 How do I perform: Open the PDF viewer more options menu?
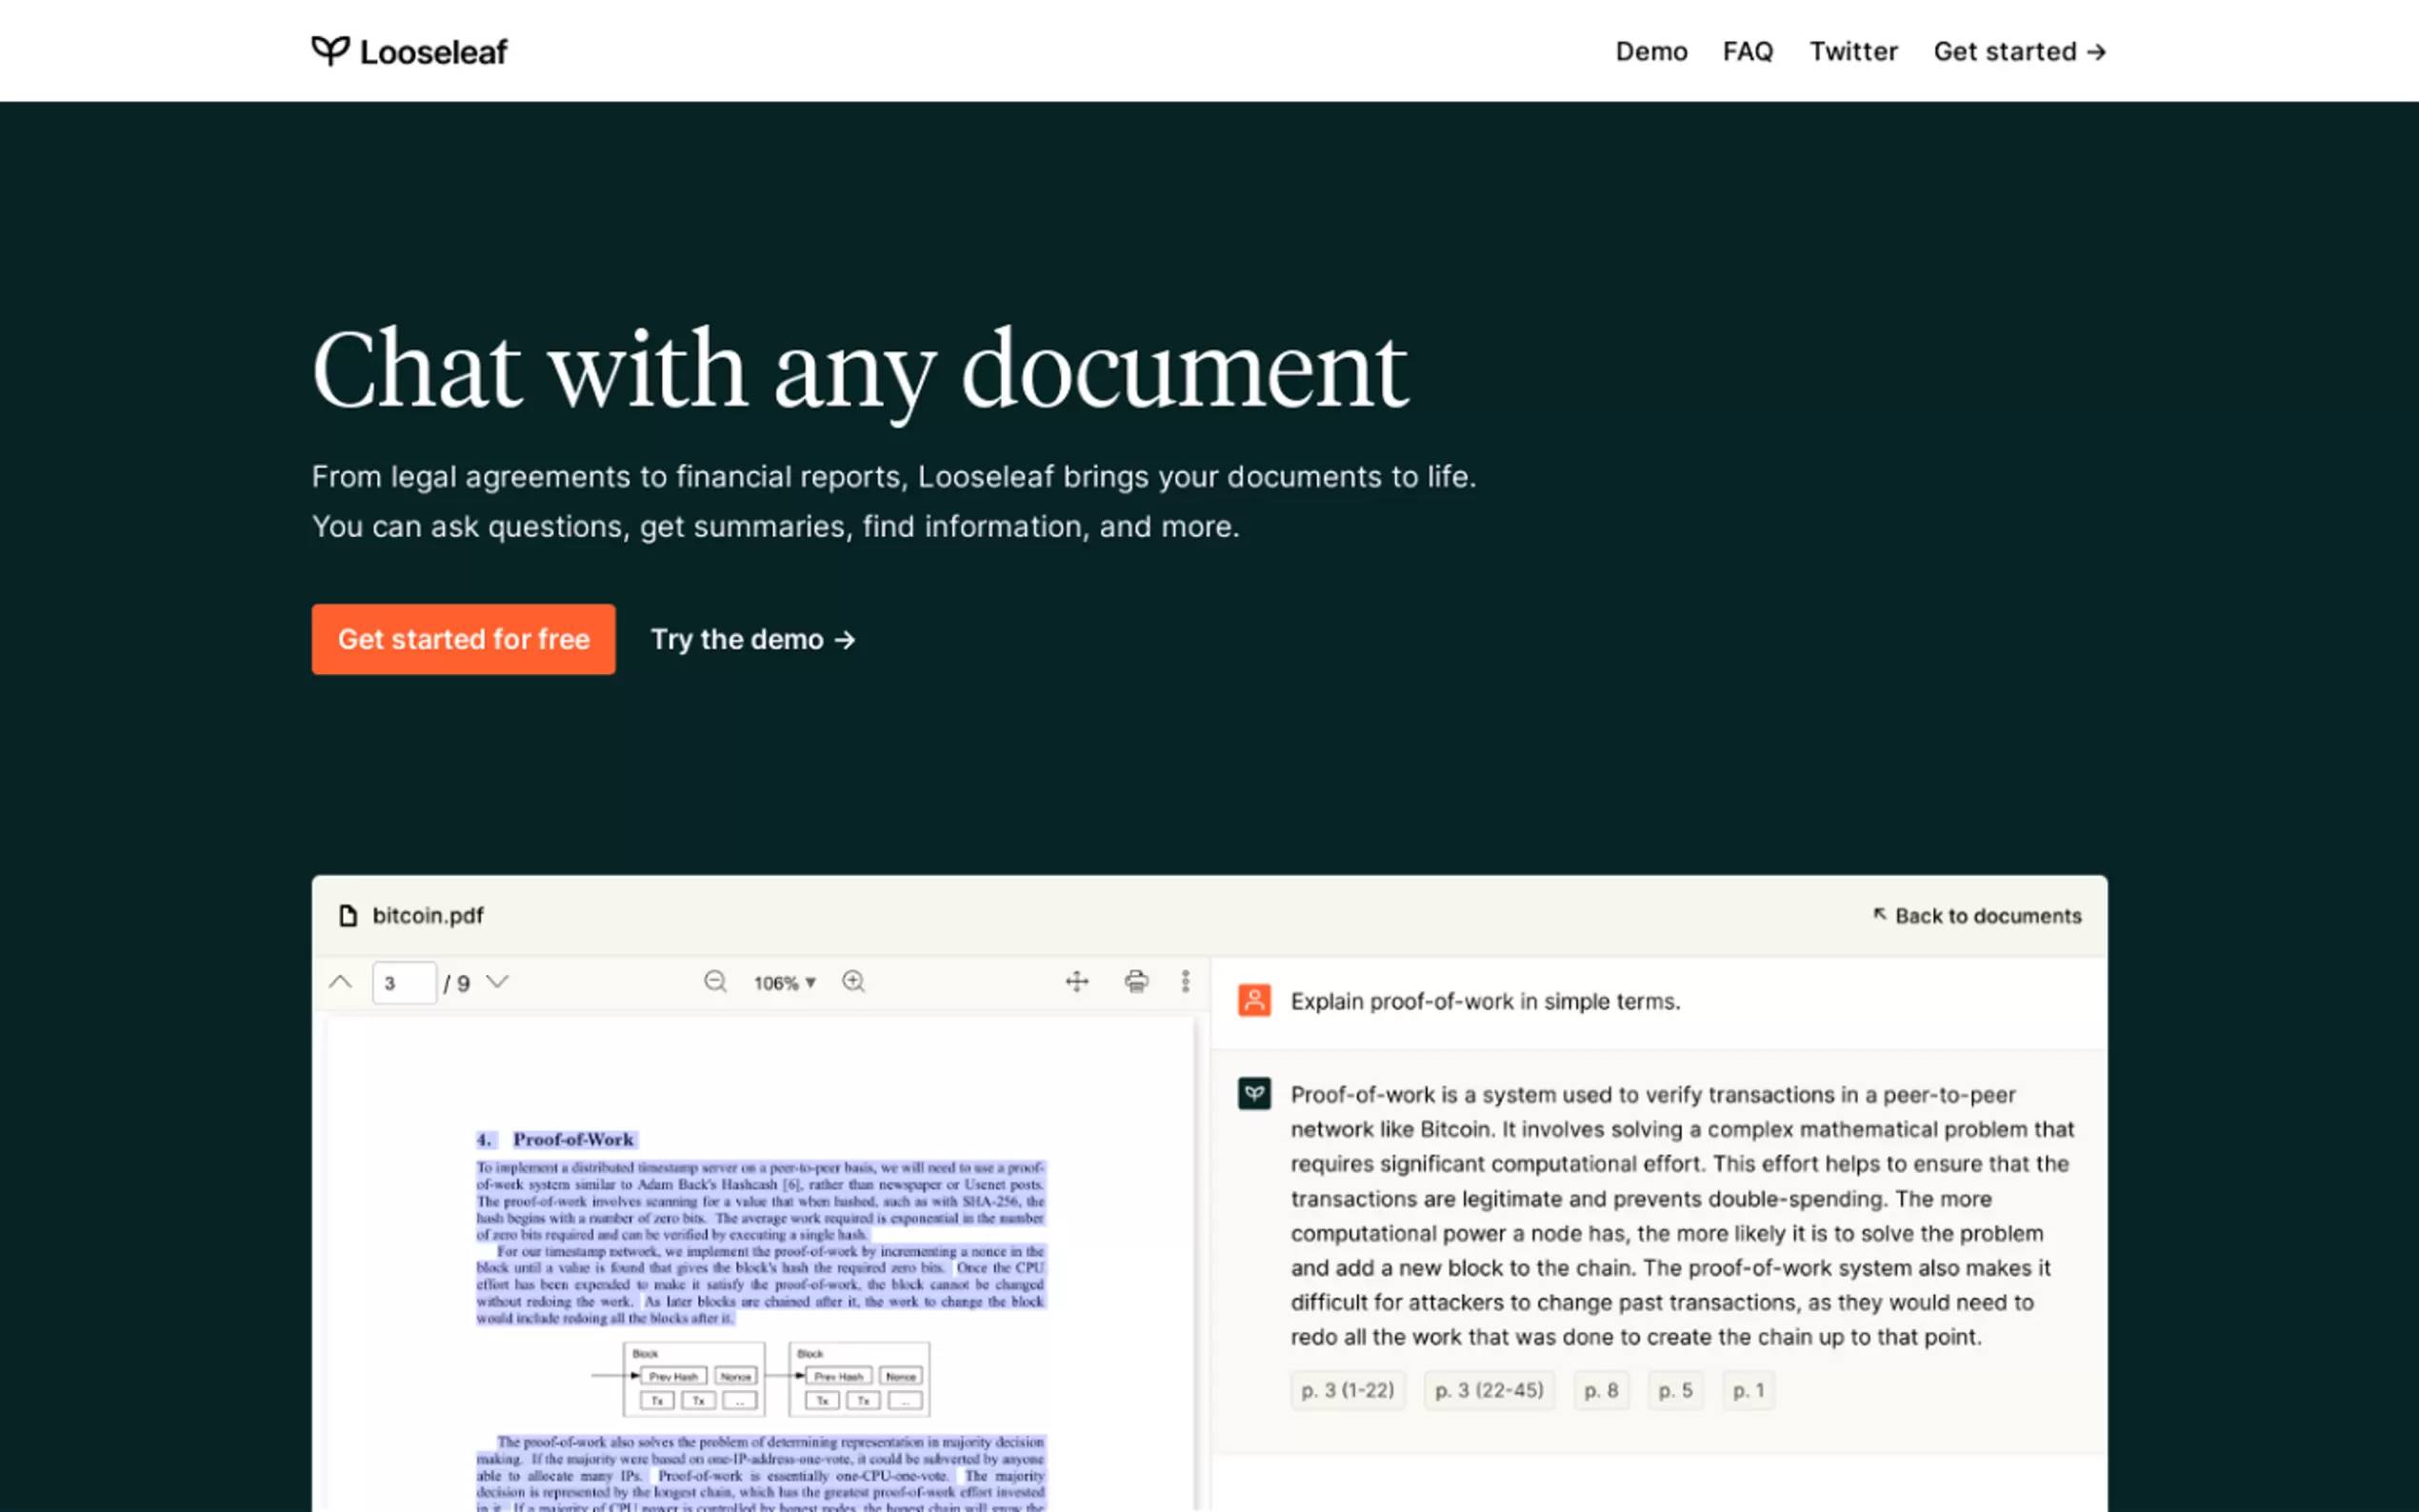(x=1186, y=982)
